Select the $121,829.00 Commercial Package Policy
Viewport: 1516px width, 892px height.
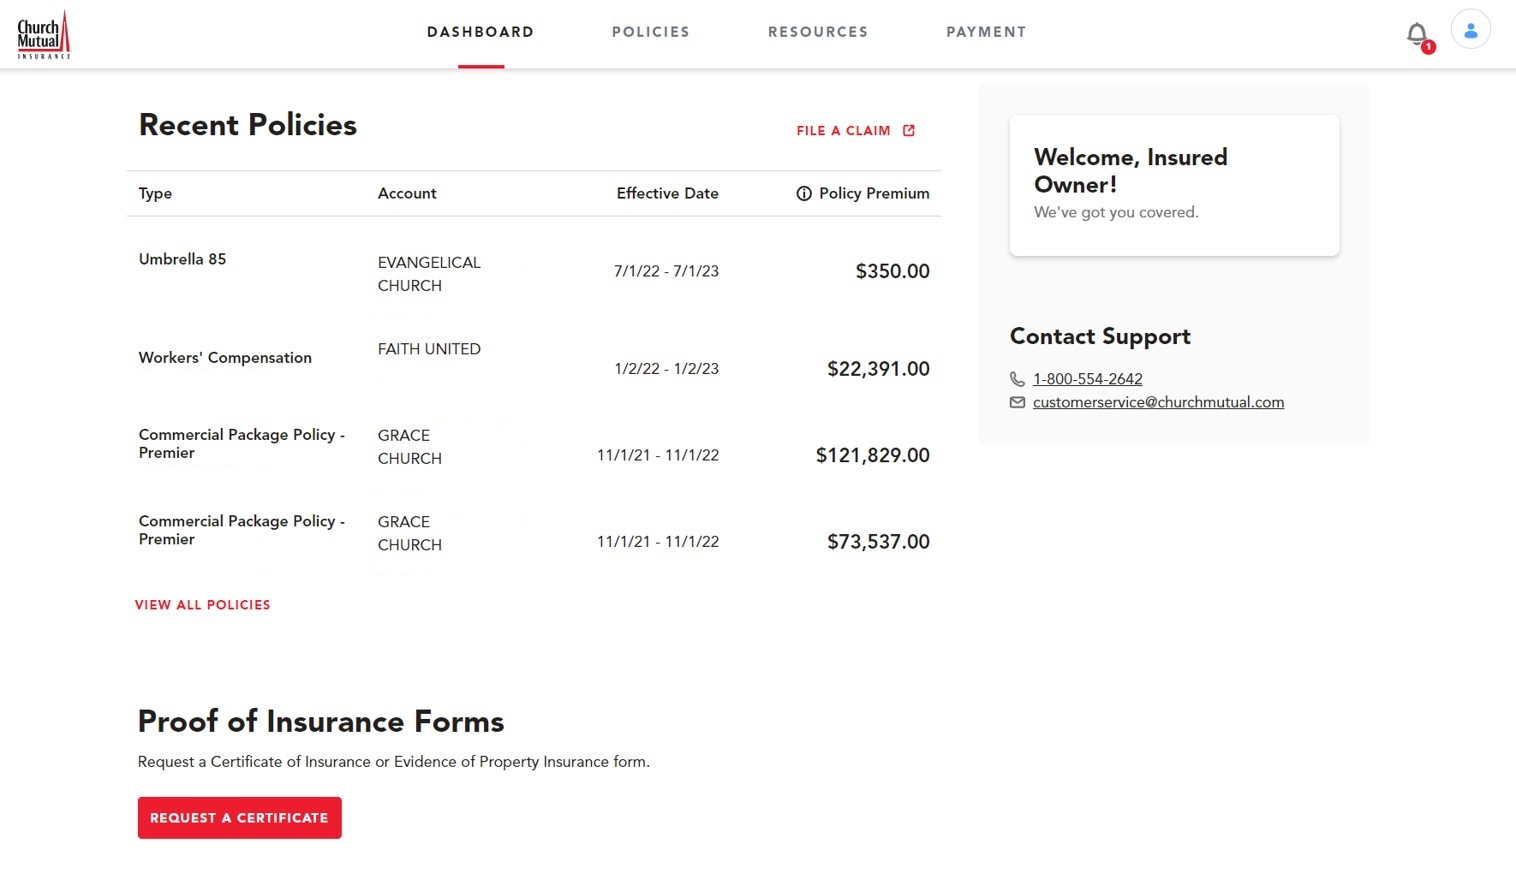click(x=241, y=444)
